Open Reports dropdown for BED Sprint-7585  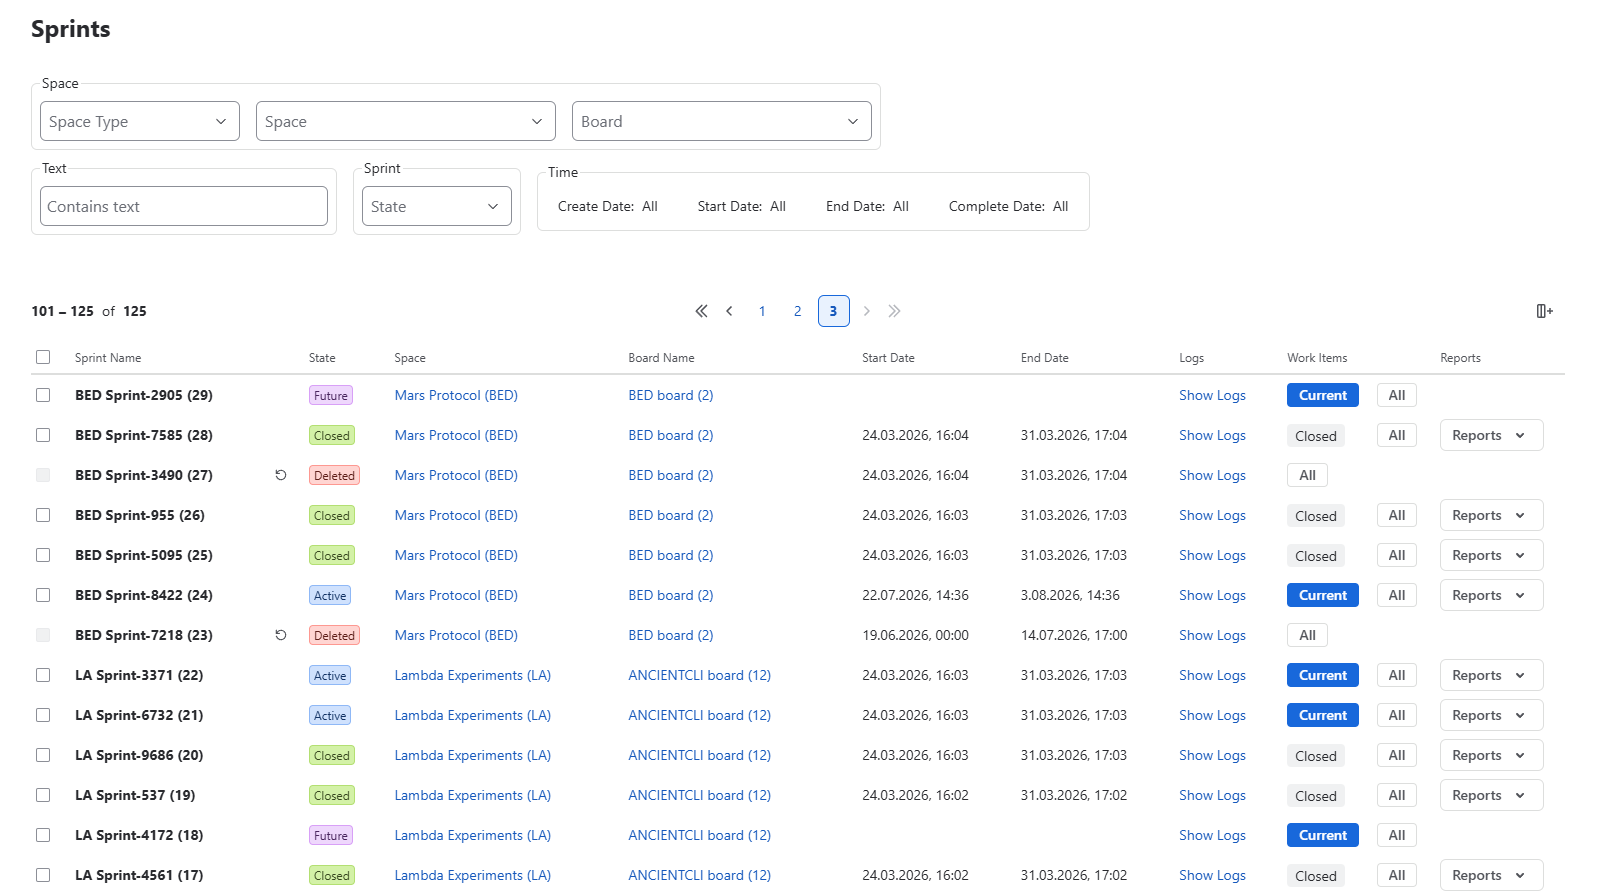point(1491,435)
